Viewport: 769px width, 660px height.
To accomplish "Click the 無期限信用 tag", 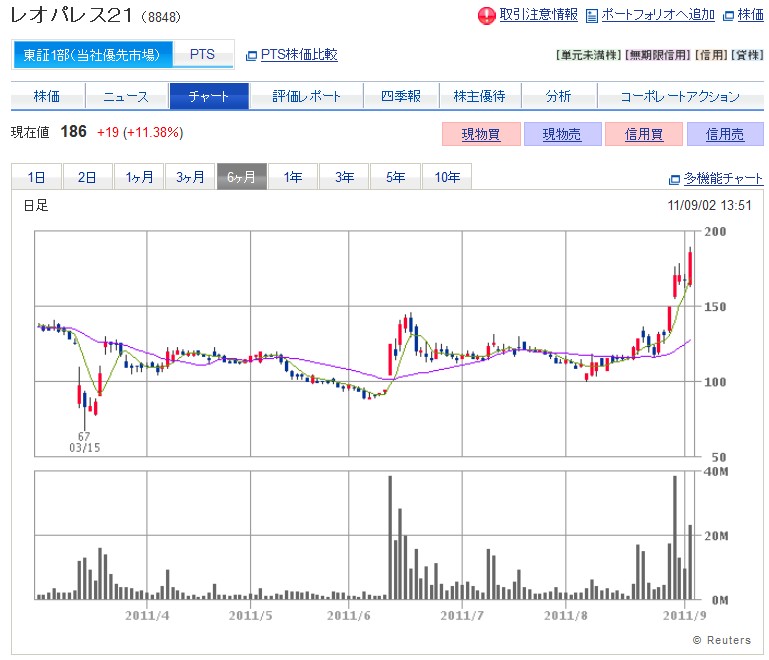I will coord(658,55).
